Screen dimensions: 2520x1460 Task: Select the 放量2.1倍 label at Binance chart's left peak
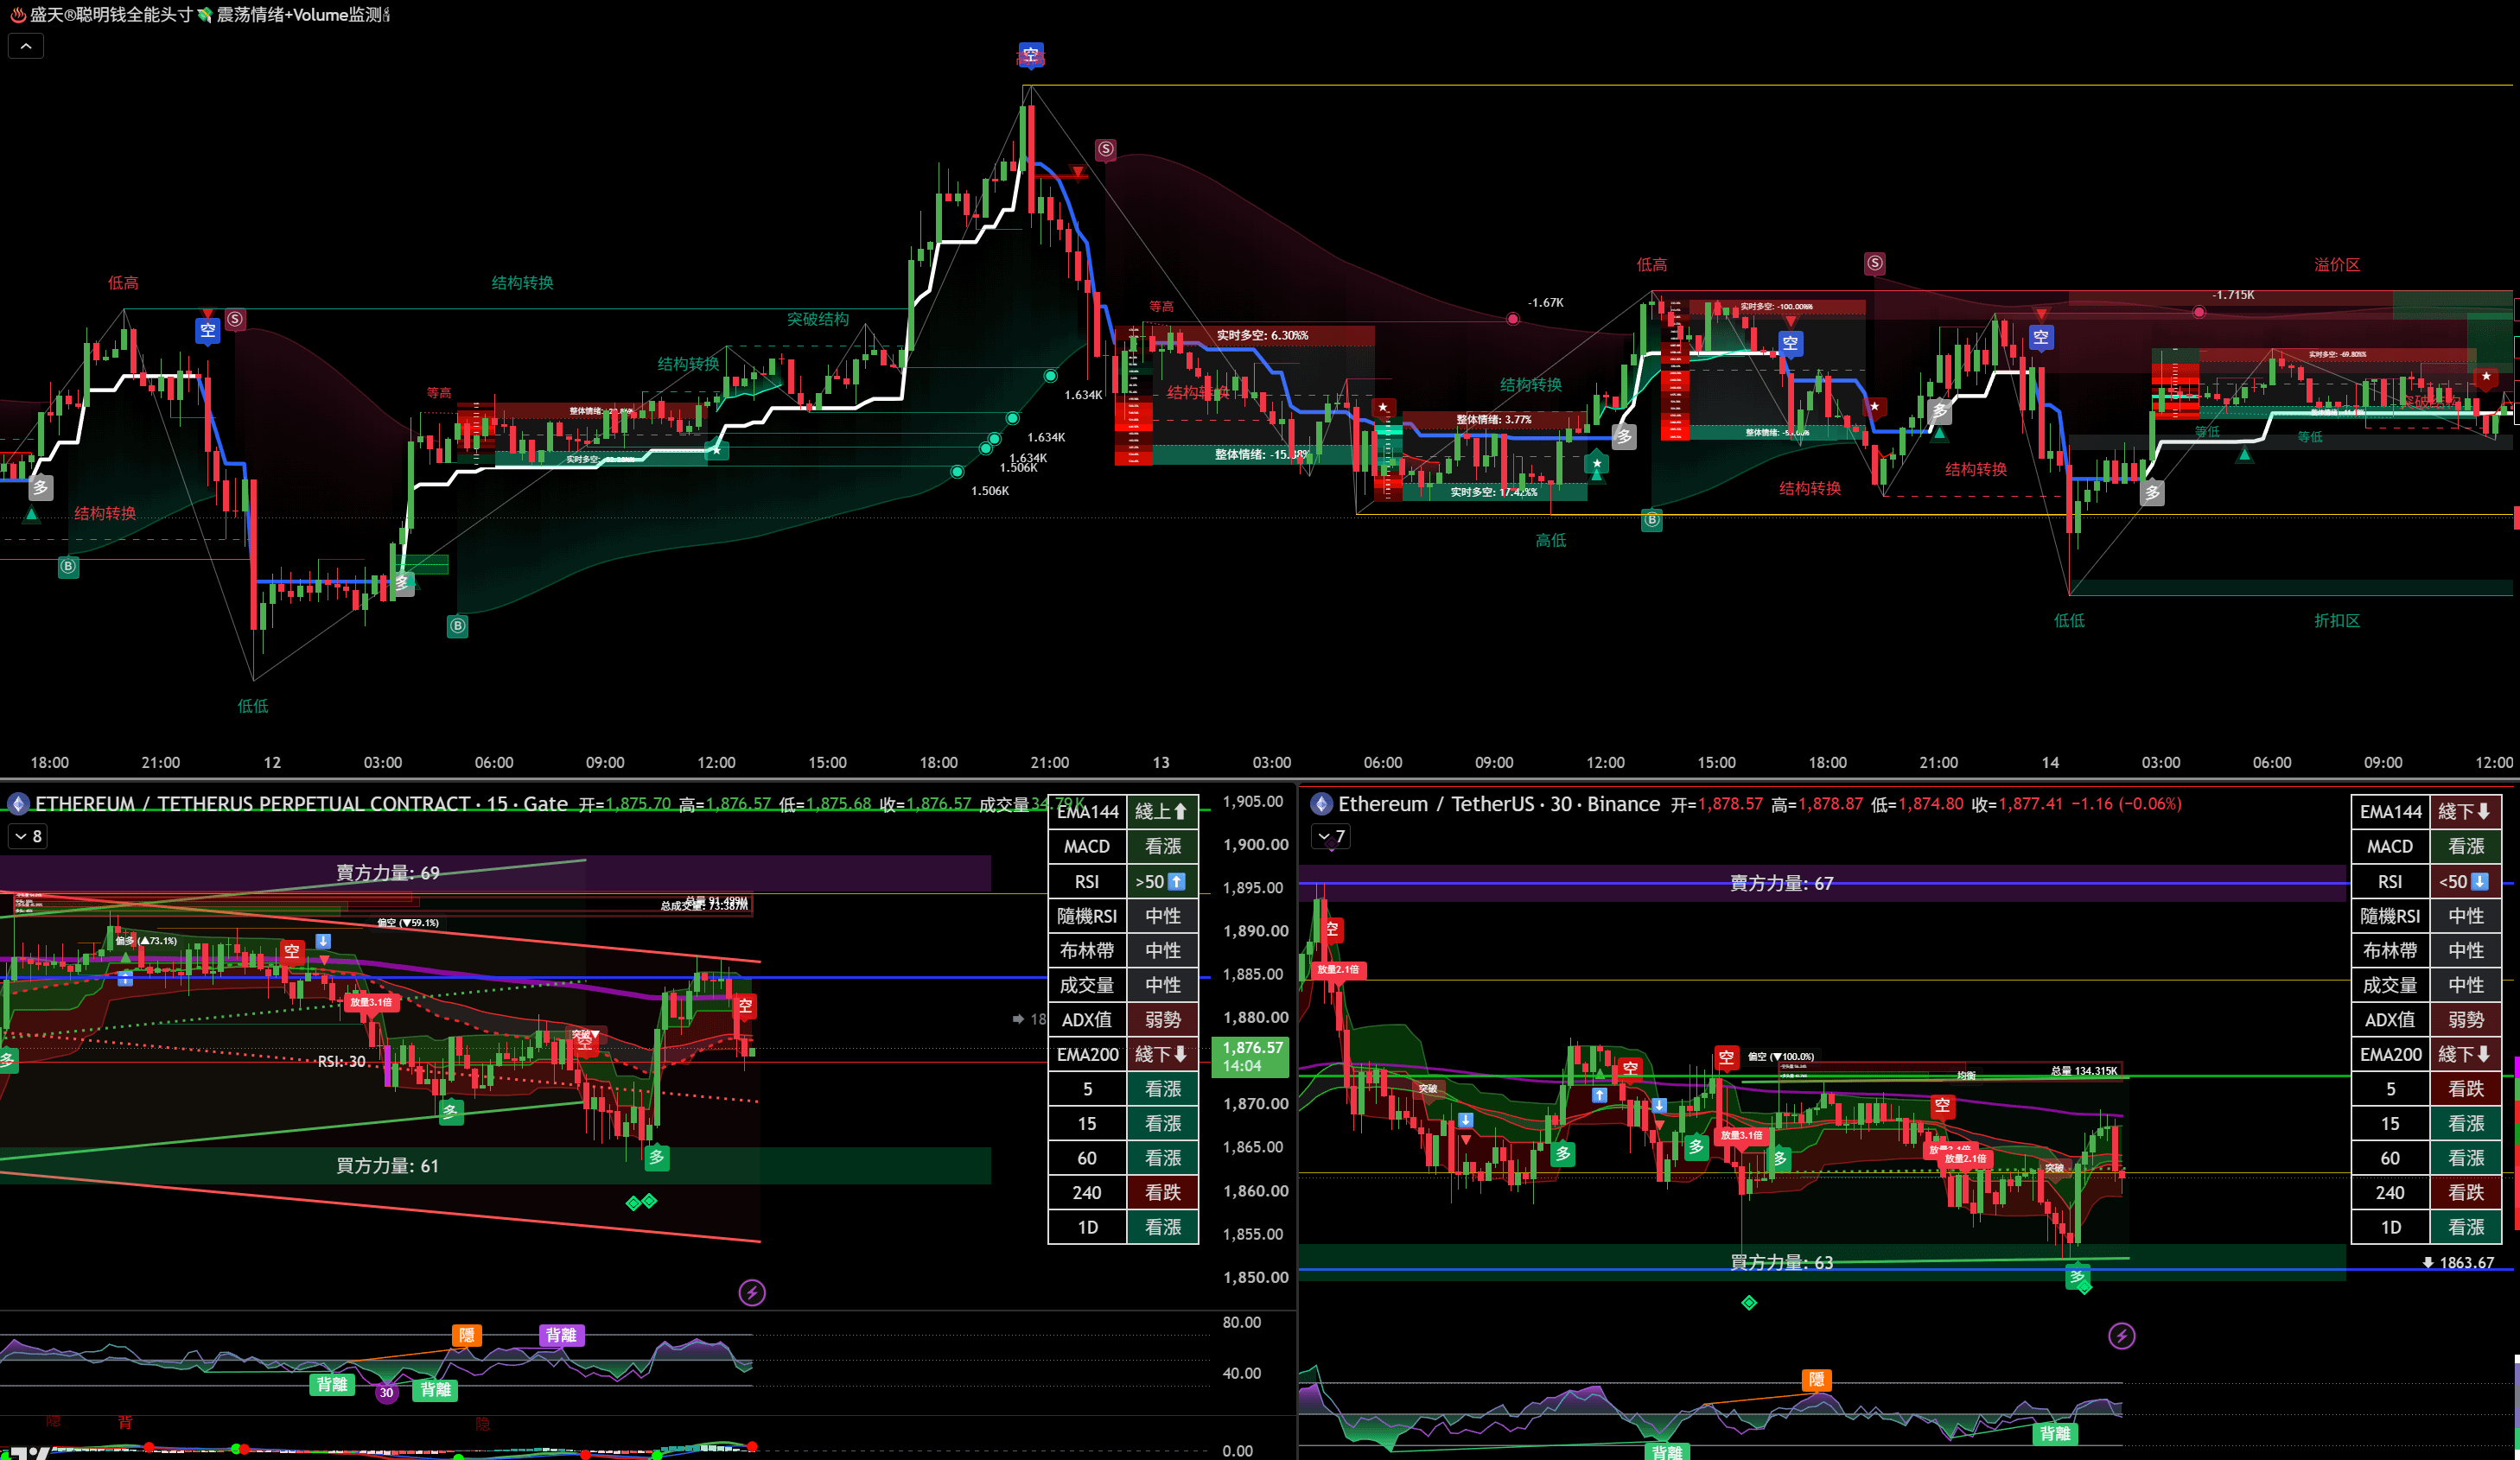coord(1338,969)
